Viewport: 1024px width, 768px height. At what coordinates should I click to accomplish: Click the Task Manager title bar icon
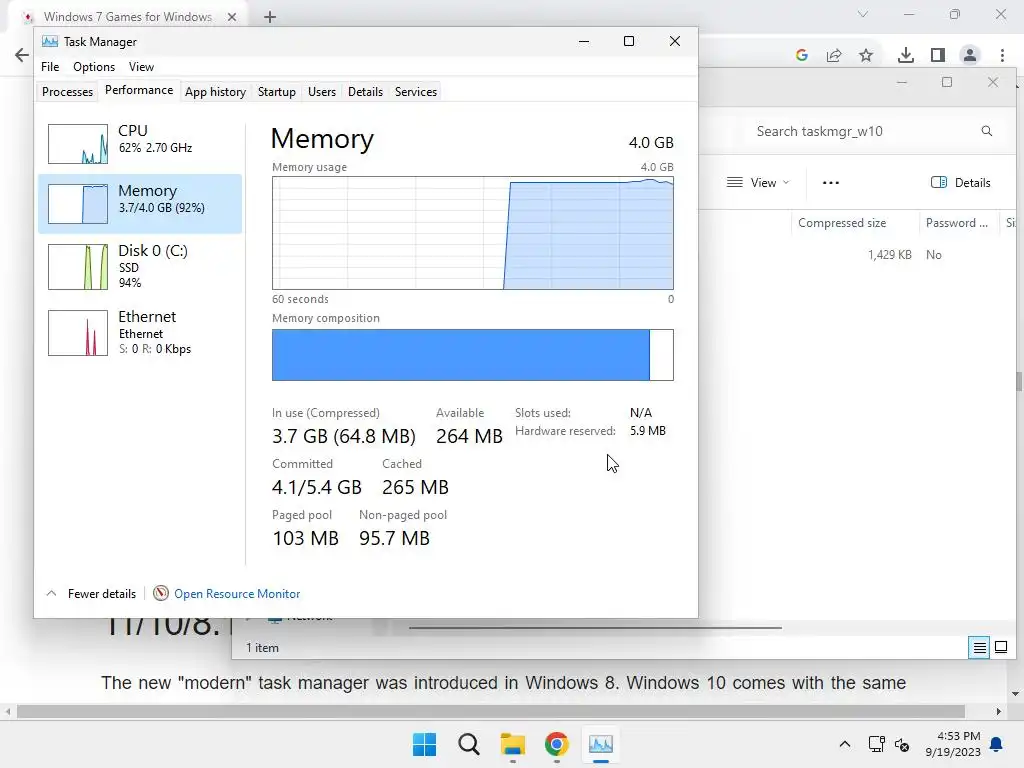pos(50,42)
